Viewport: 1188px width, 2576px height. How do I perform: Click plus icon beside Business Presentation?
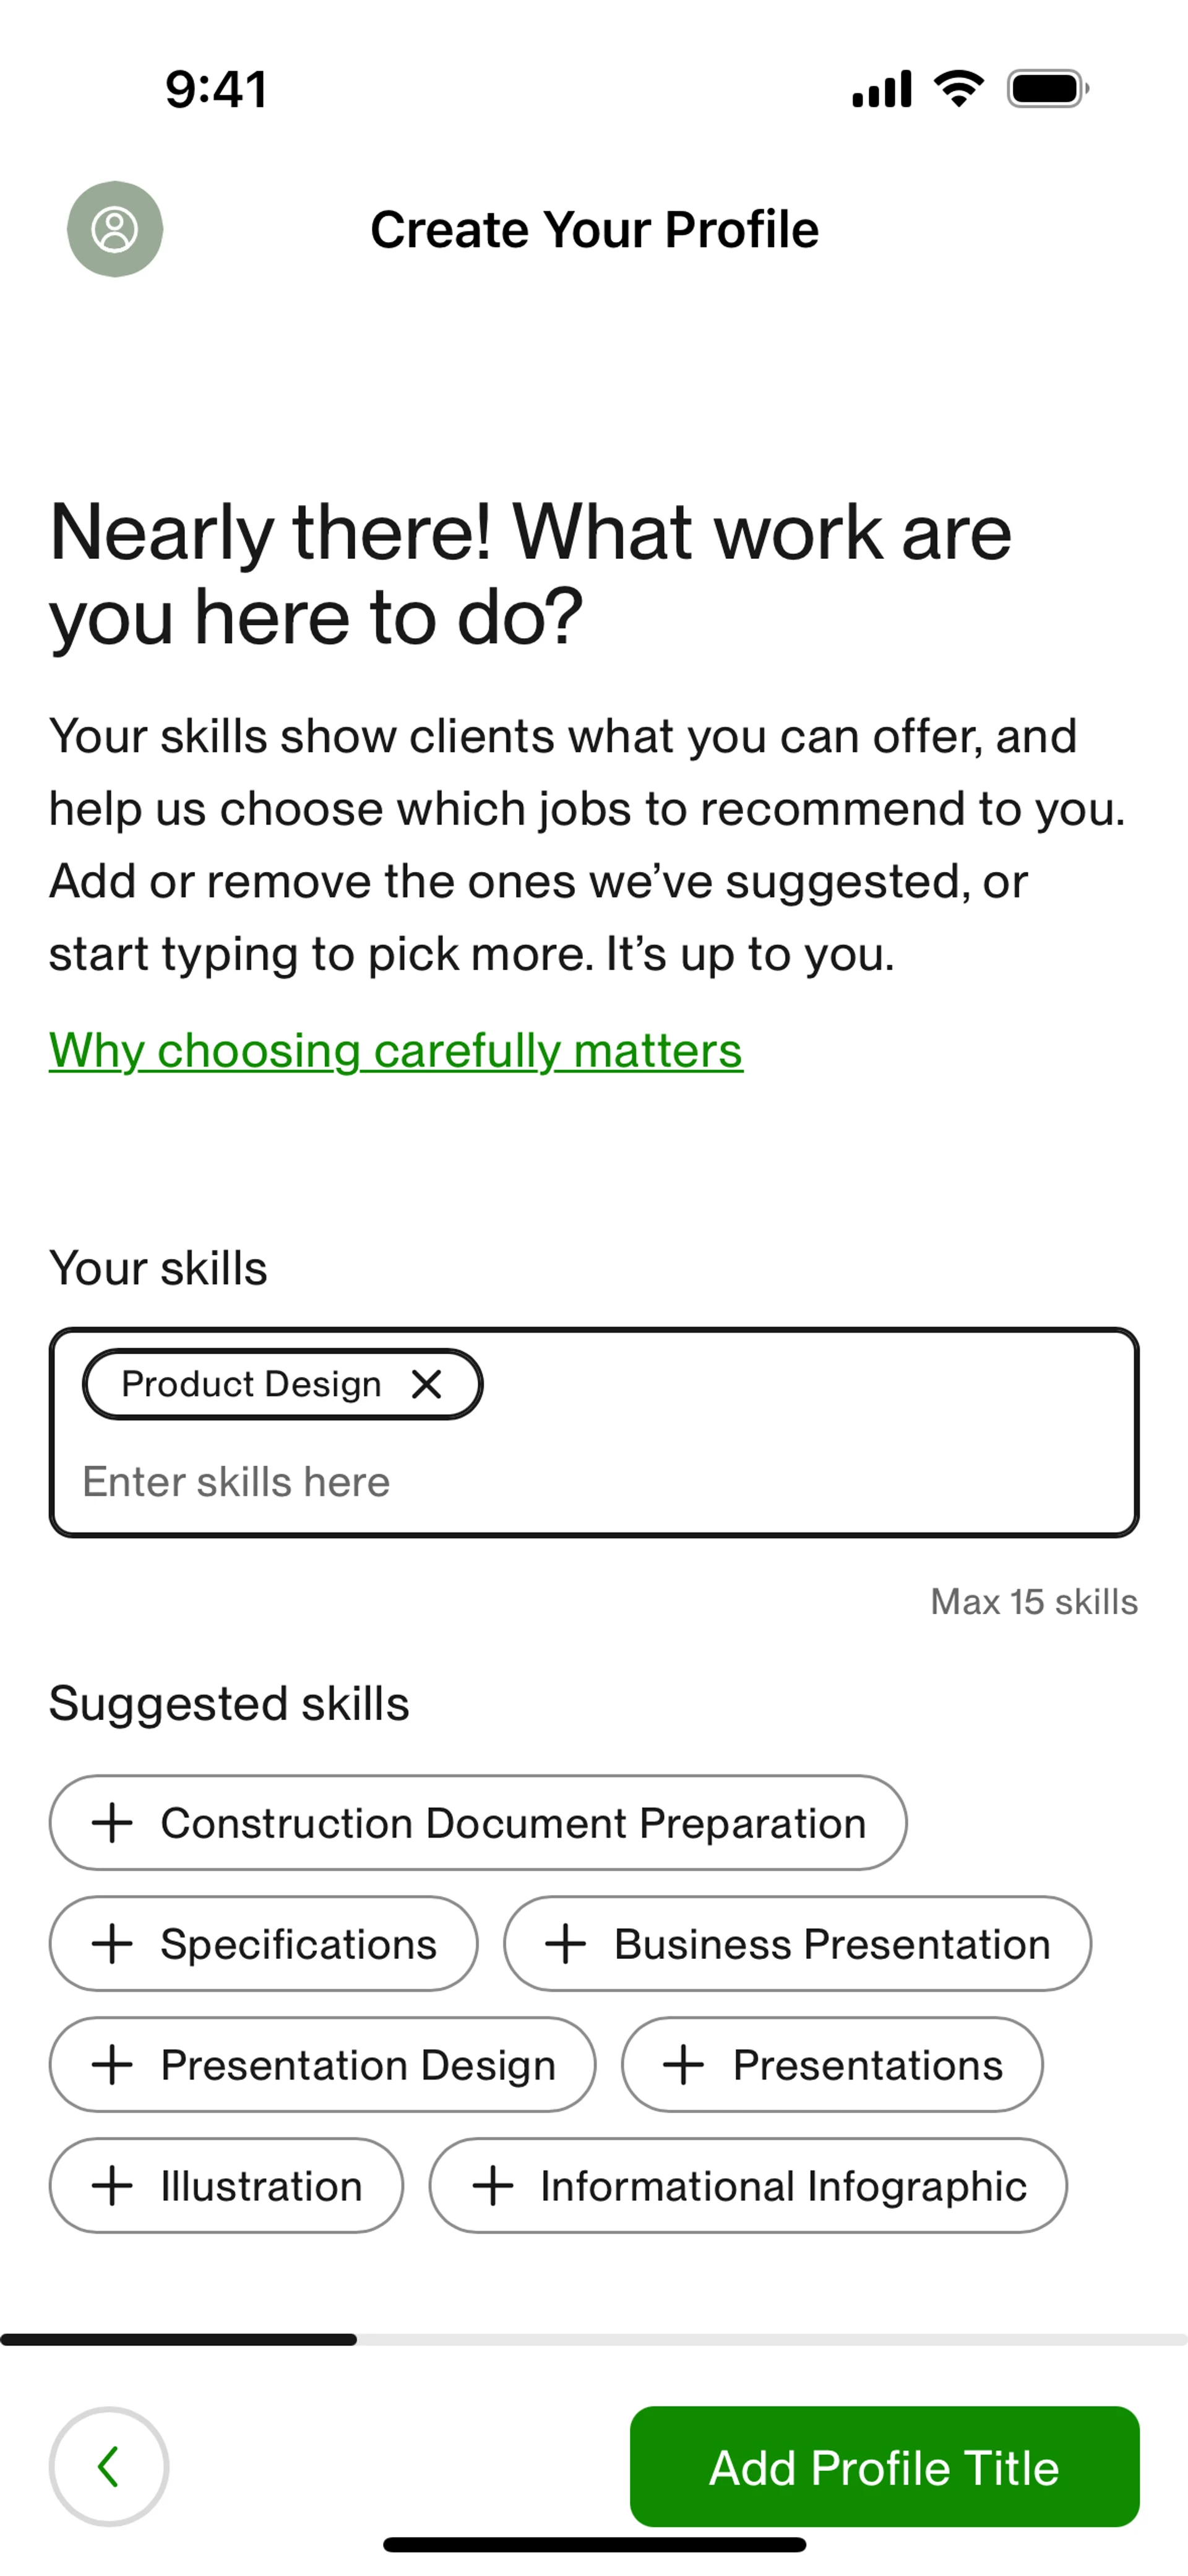(565, 1944)
